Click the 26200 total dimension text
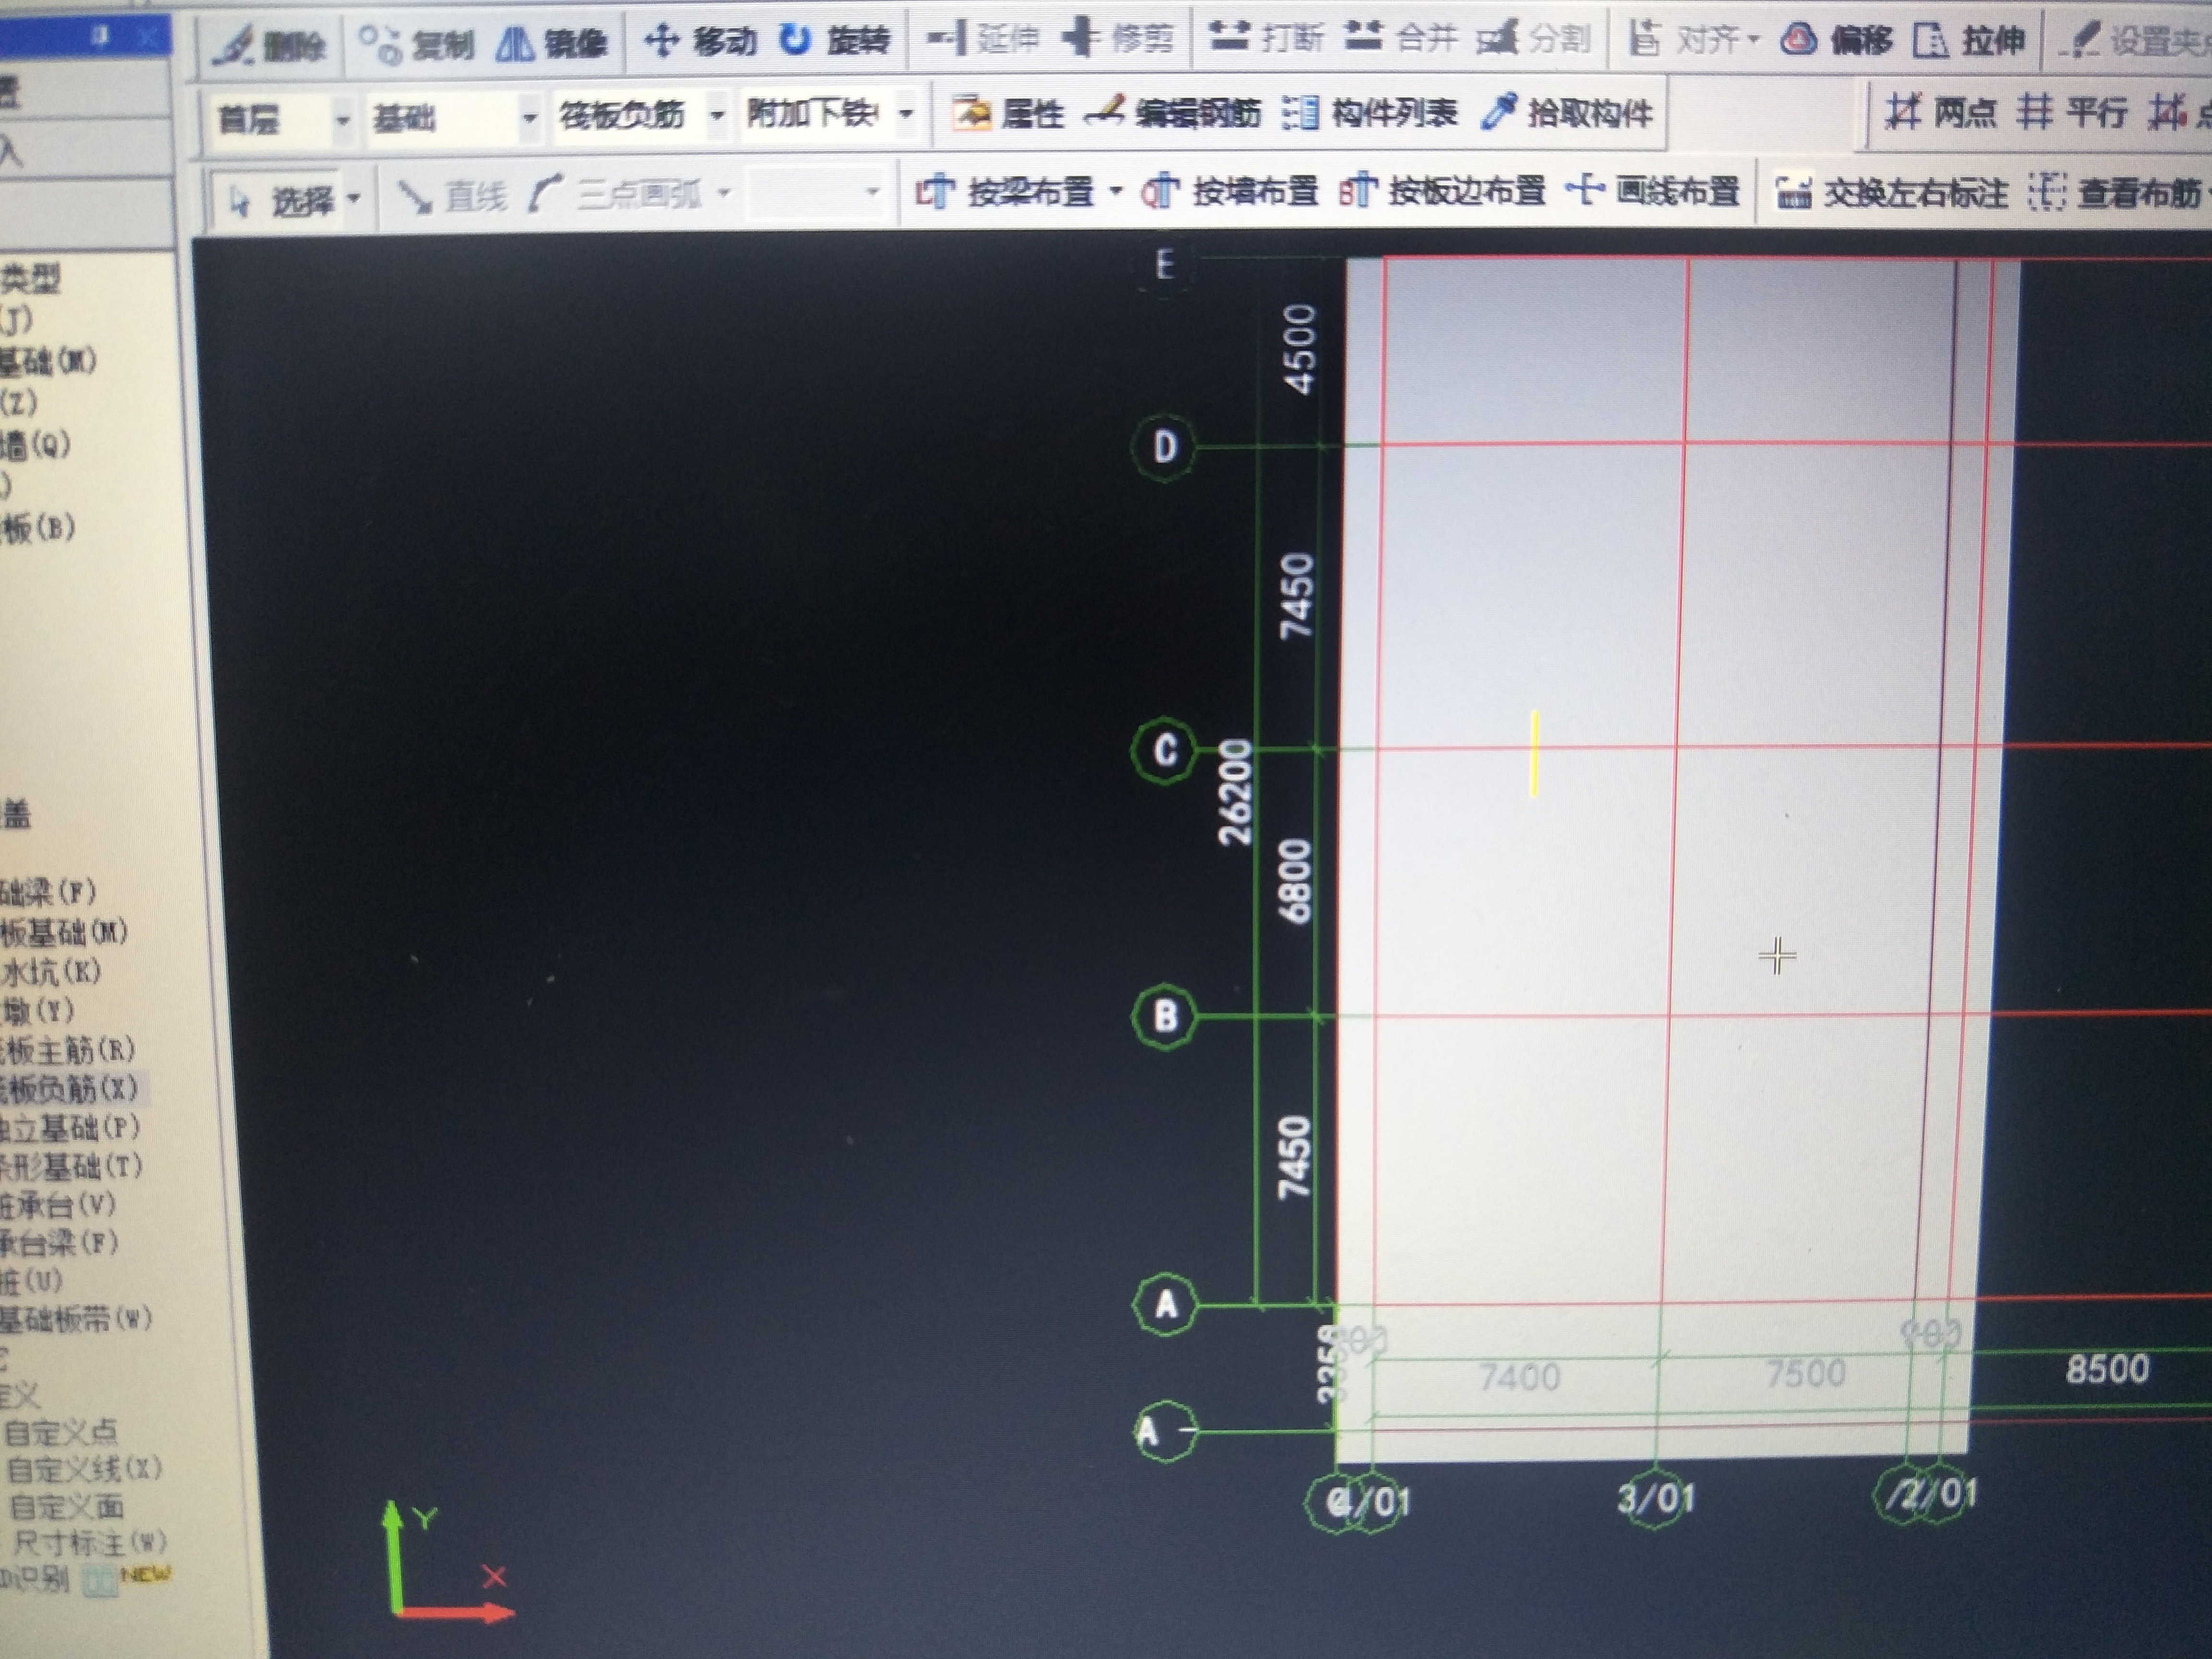This screenshot has width=2212, height=1659. click(x=1236, y=792)
